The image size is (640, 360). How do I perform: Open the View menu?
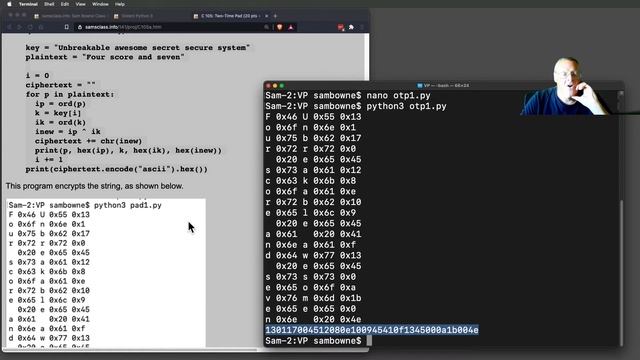tap(80, 4)
